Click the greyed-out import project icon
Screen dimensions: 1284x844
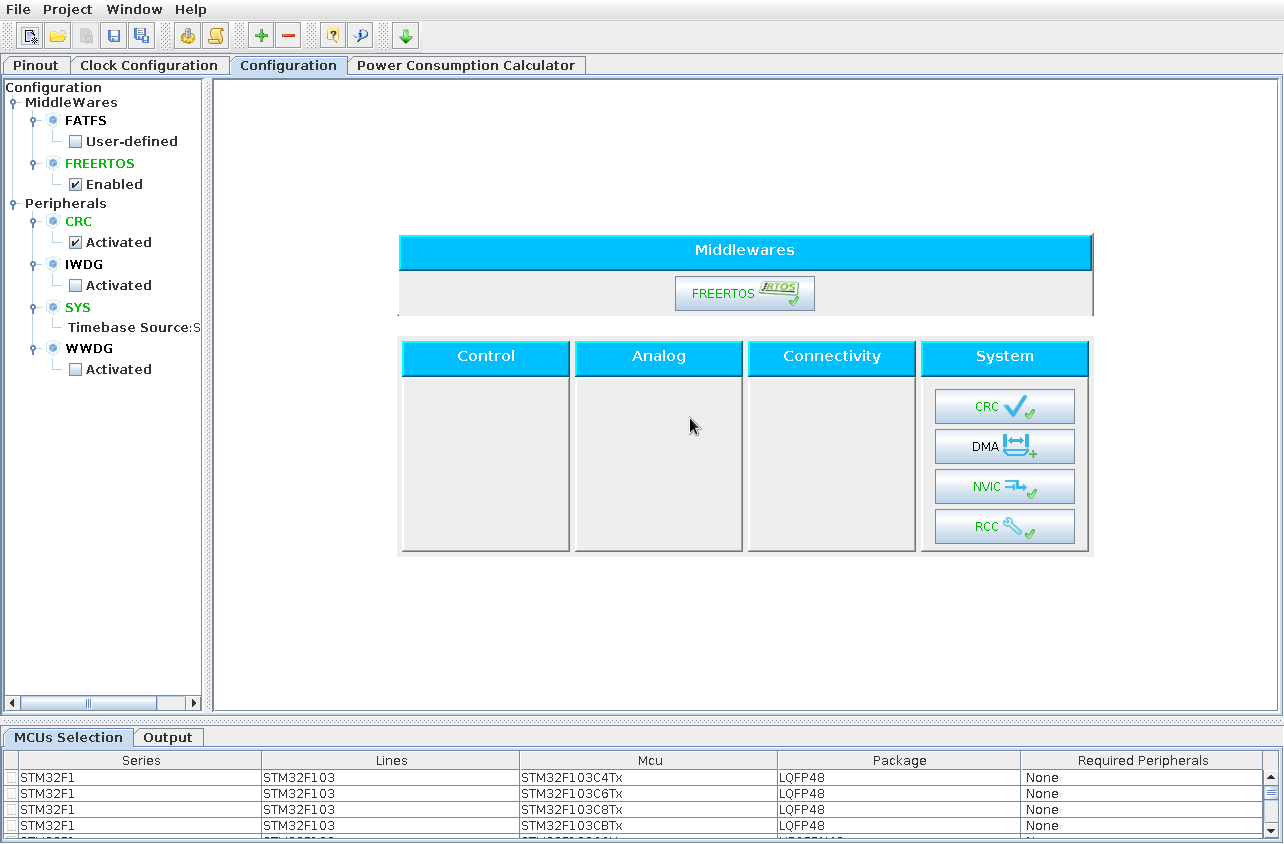point(87,36)
